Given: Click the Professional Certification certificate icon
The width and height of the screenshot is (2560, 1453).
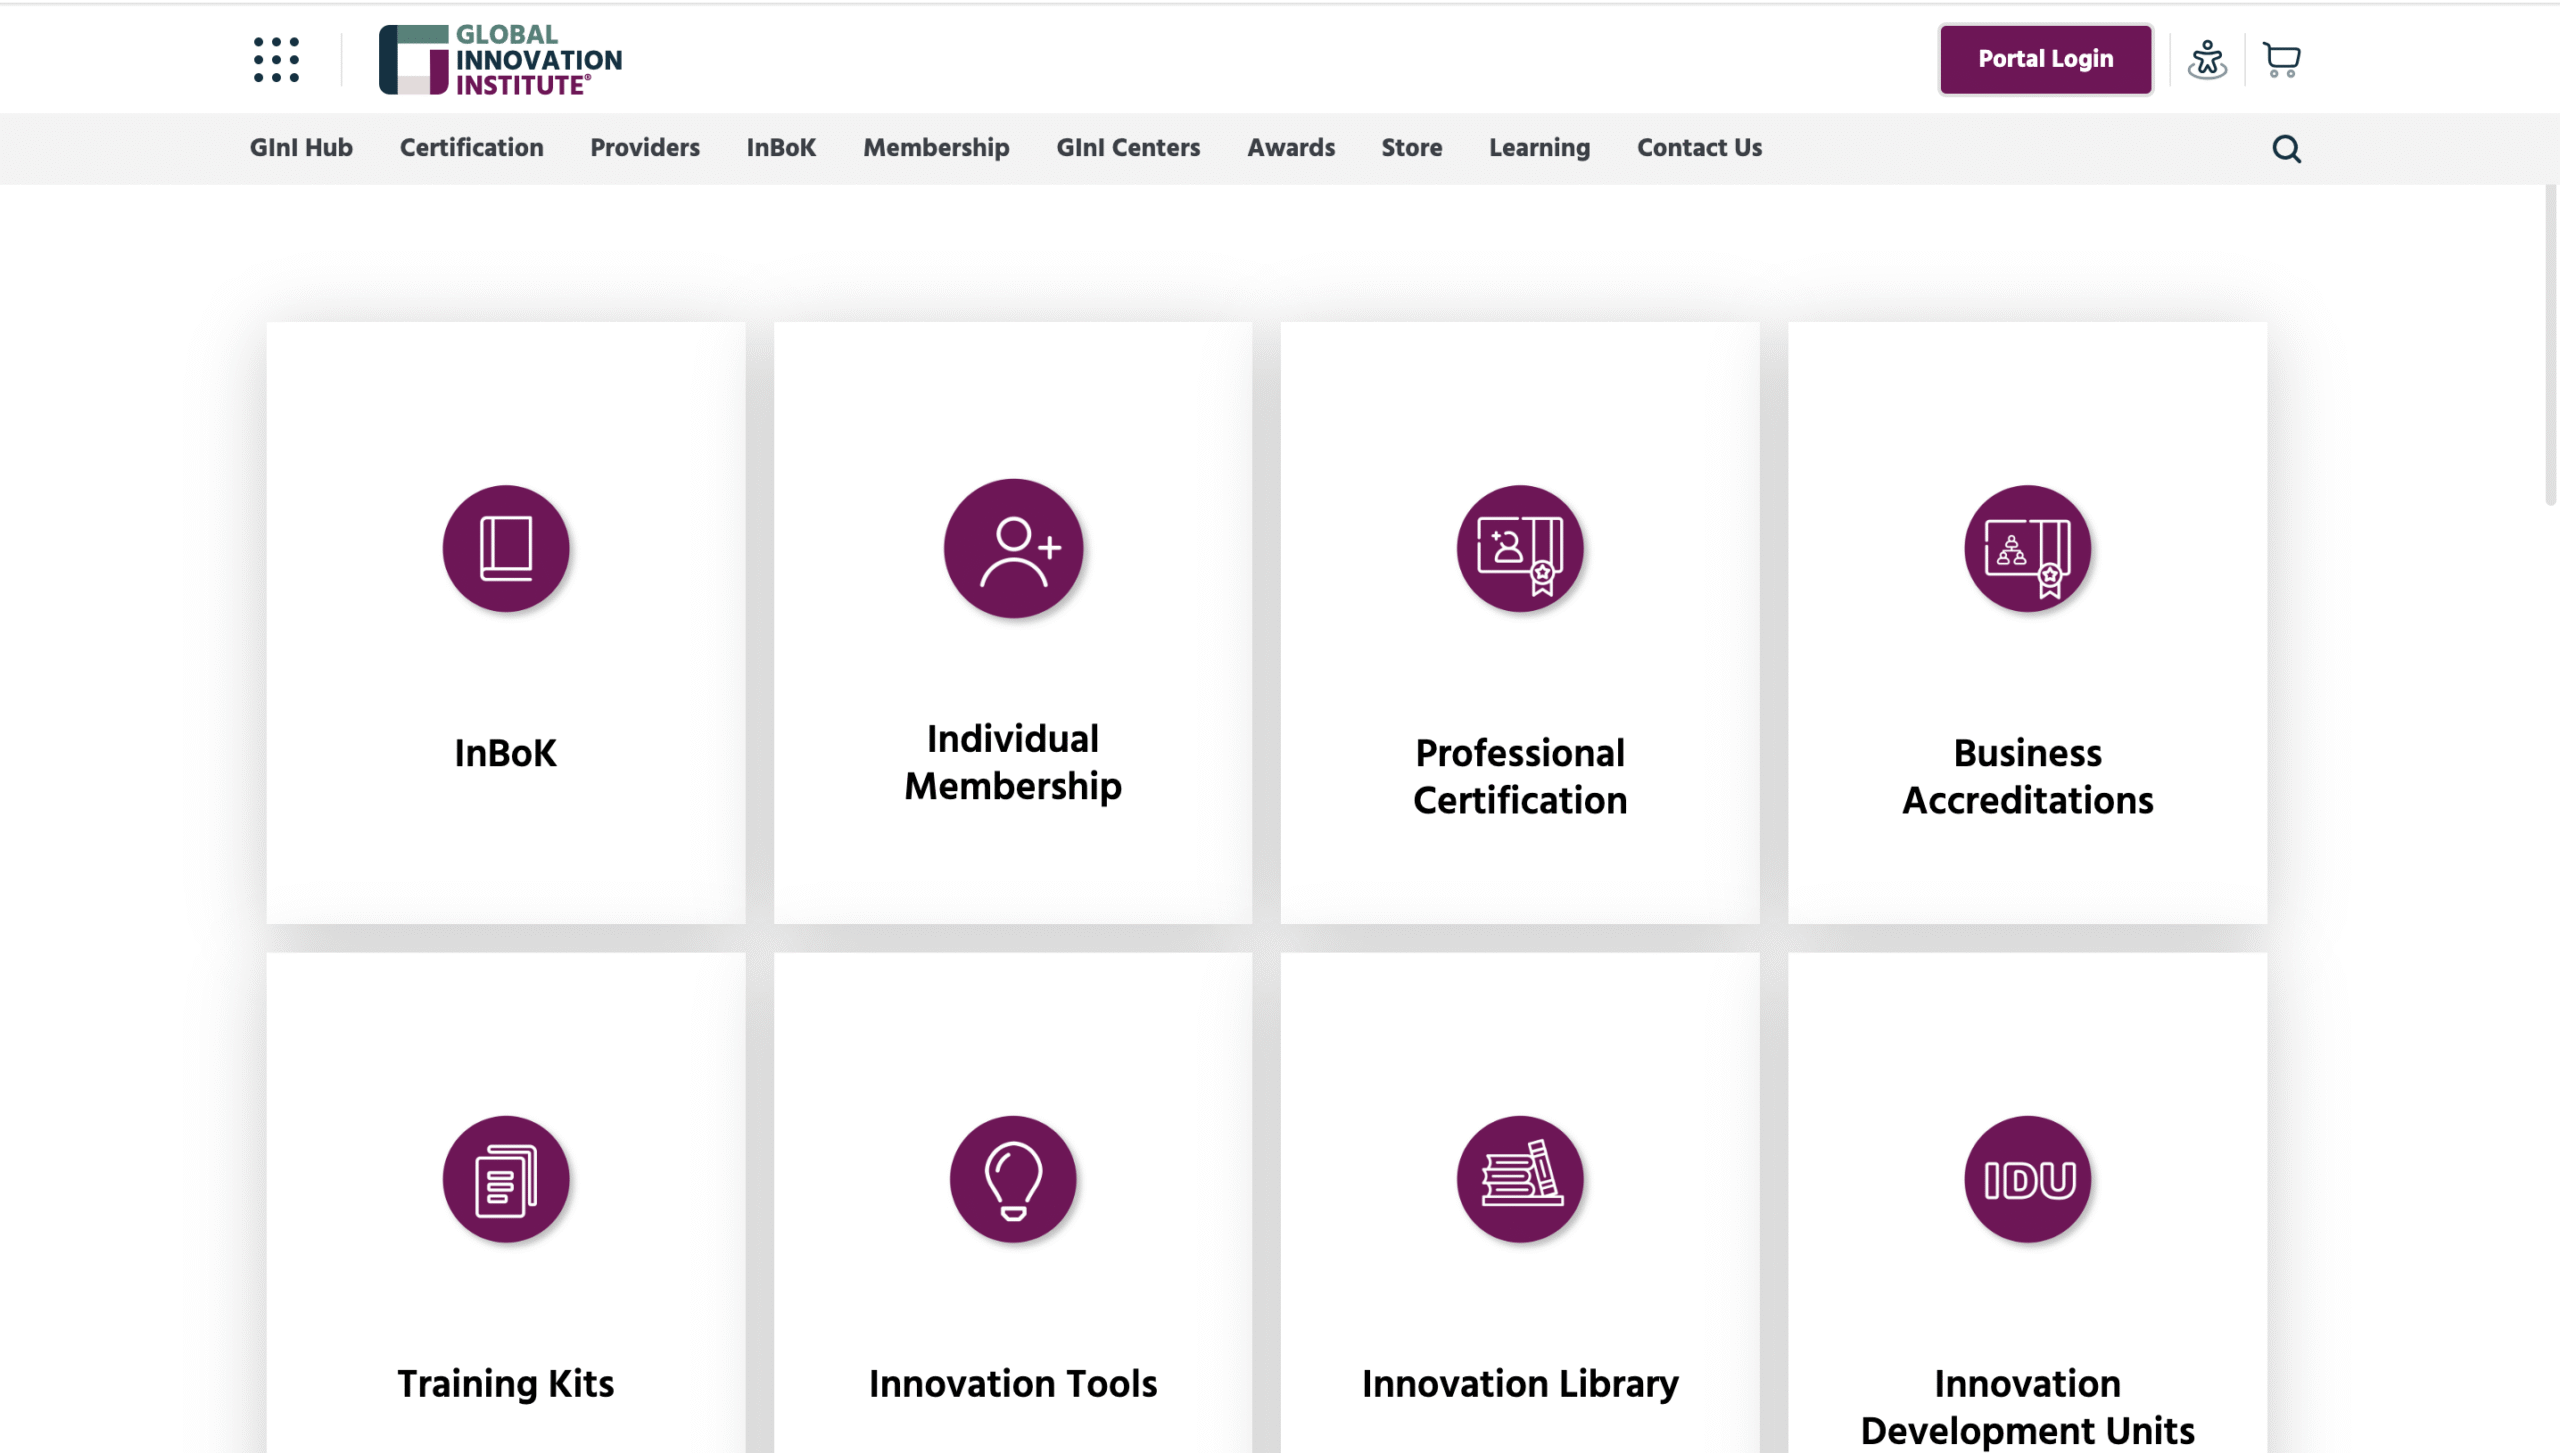Looking at the screenshot, I should click(x=1520, y=549).
